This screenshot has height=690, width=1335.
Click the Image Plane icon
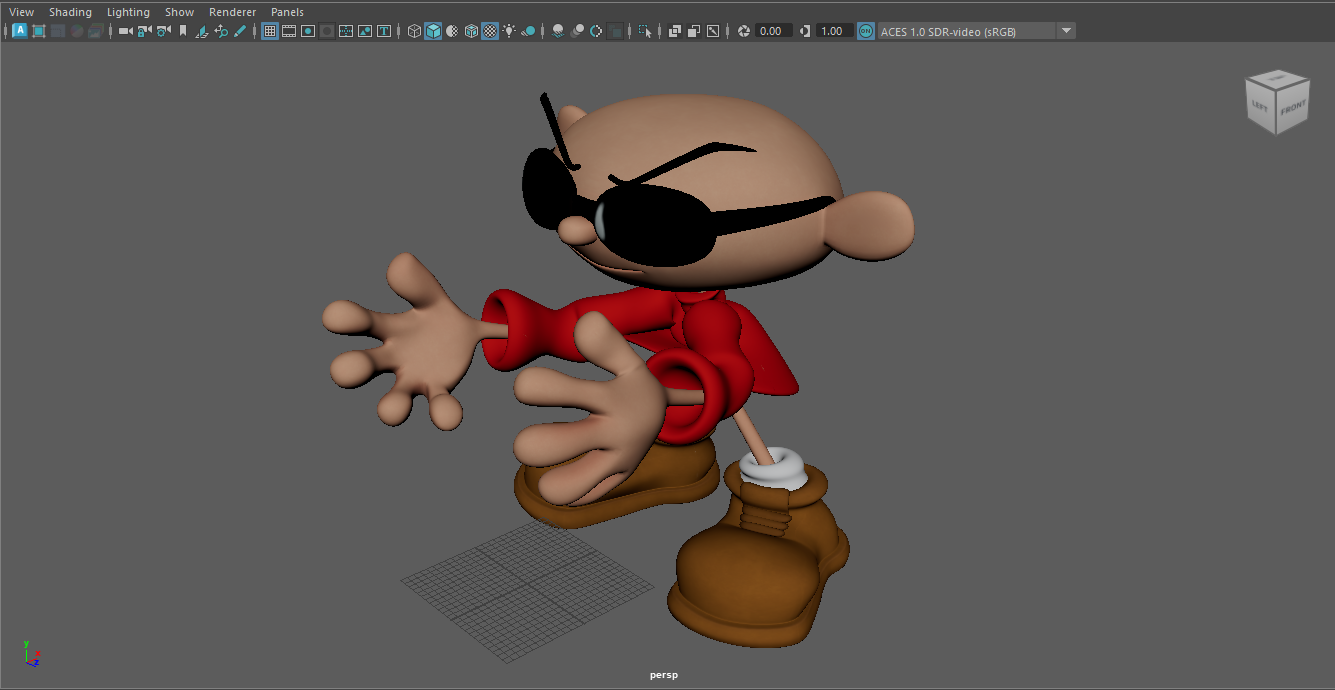202,31
